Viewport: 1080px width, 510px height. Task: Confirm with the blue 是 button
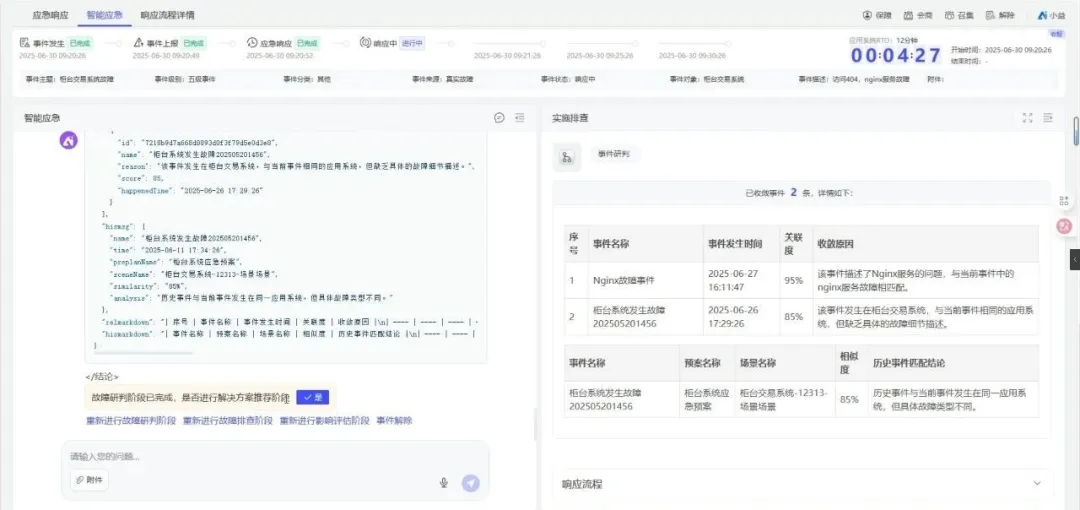coord(312,397)
